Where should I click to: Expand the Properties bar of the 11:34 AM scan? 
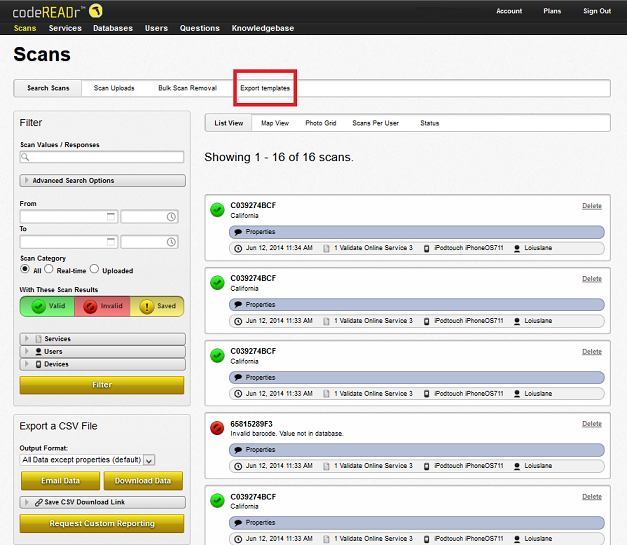[x=417, y=232]
